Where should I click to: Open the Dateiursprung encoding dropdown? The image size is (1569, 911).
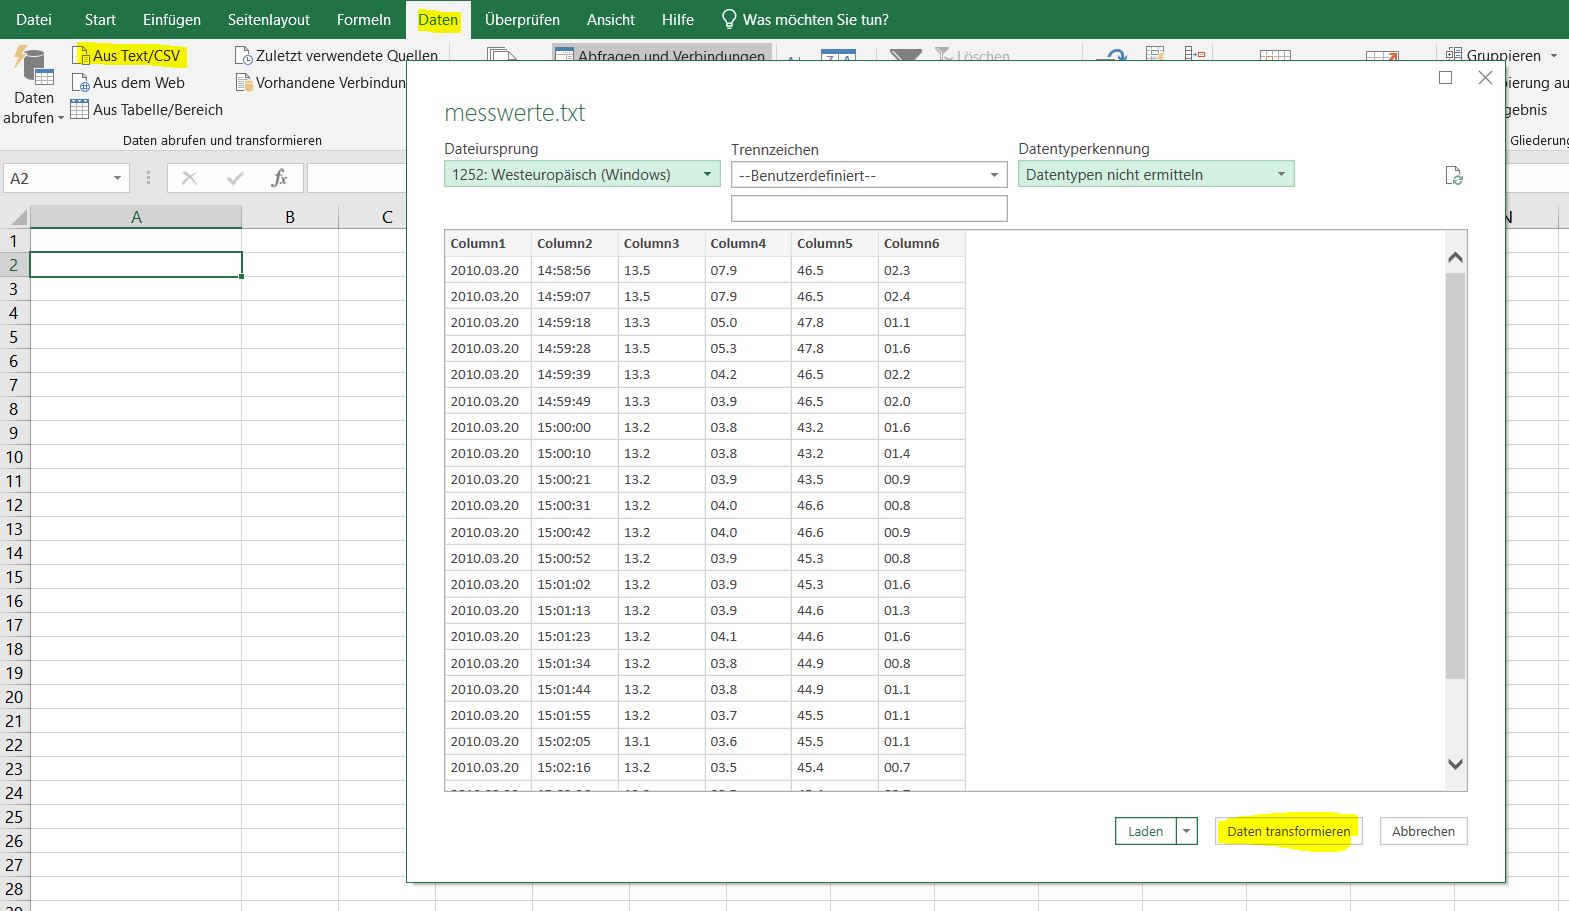click(582, 174)
